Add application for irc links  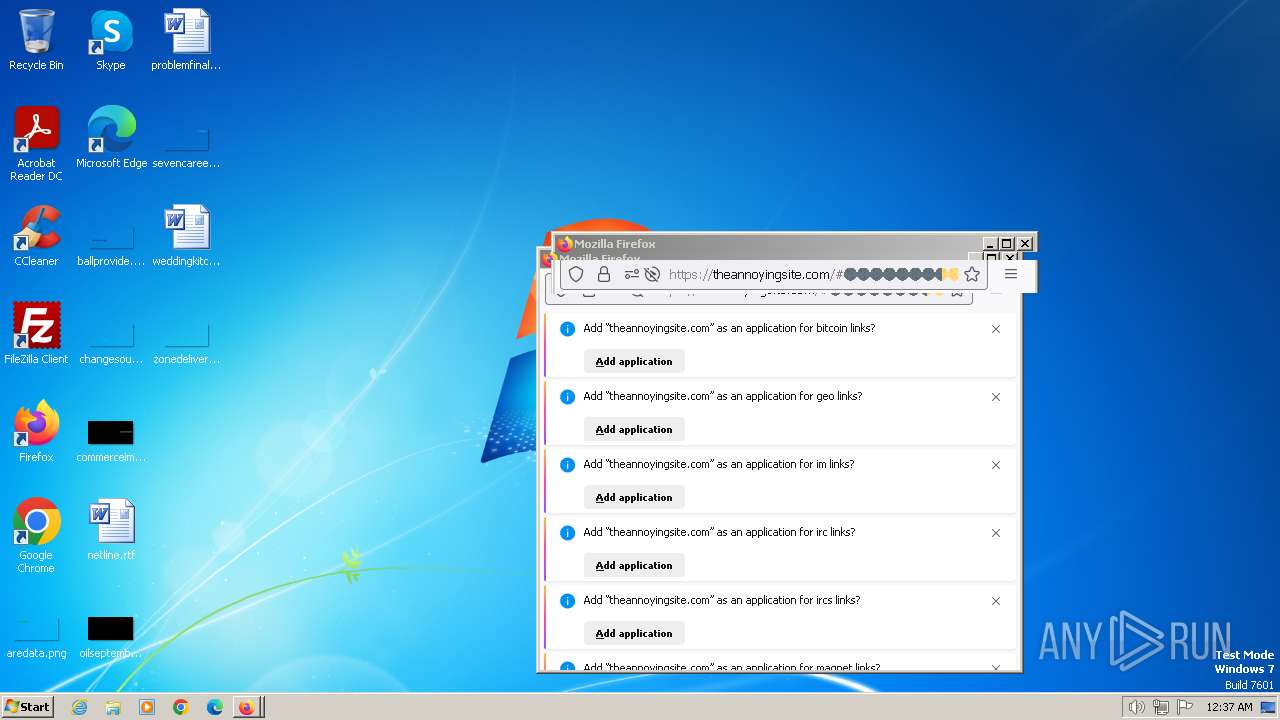pyautogui.click(x=634, y=565)
